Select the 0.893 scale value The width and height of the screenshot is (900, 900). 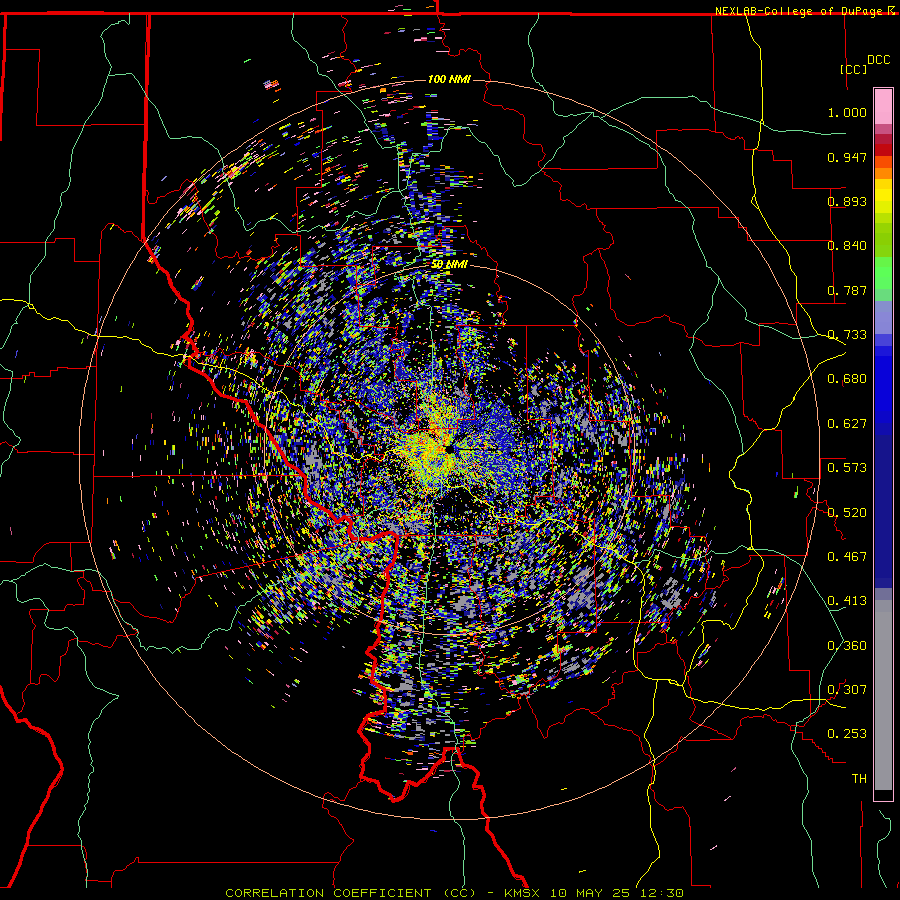tap(847, 201)
